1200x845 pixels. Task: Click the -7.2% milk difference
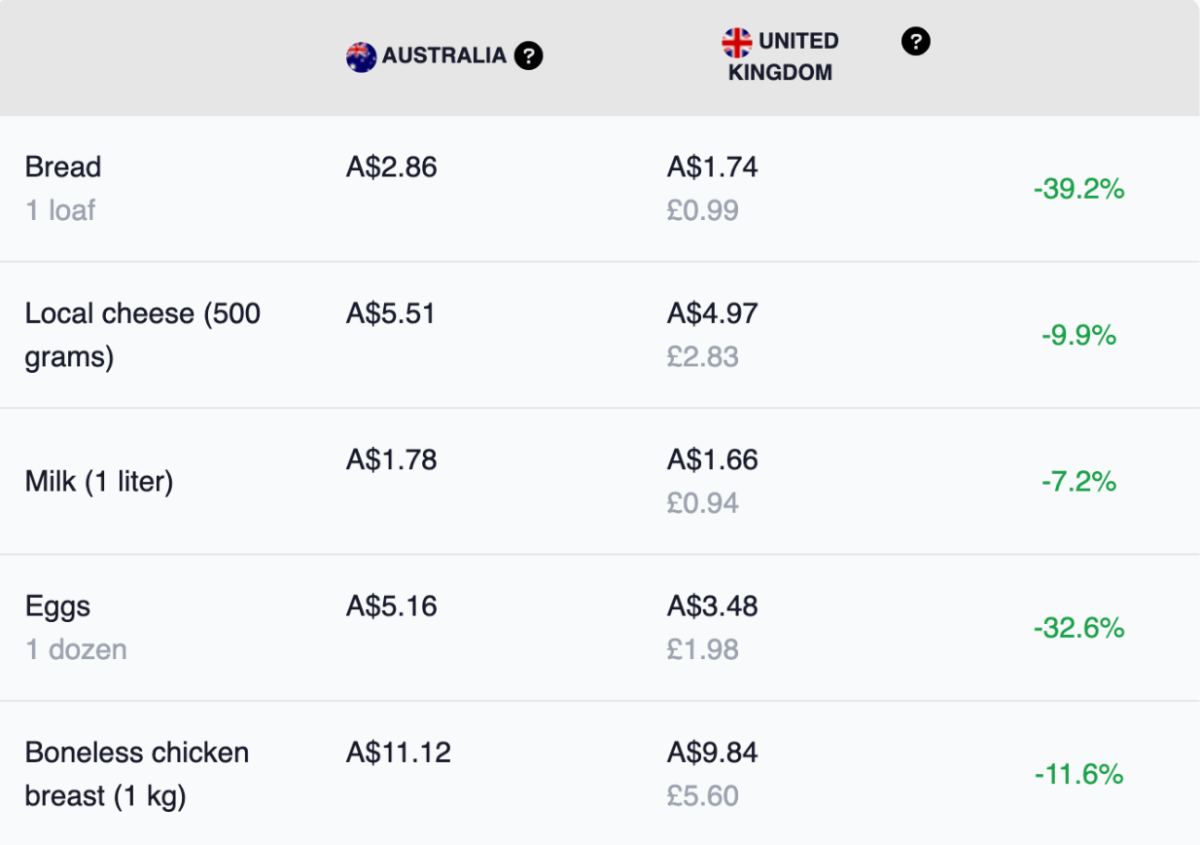(1079, 482)
